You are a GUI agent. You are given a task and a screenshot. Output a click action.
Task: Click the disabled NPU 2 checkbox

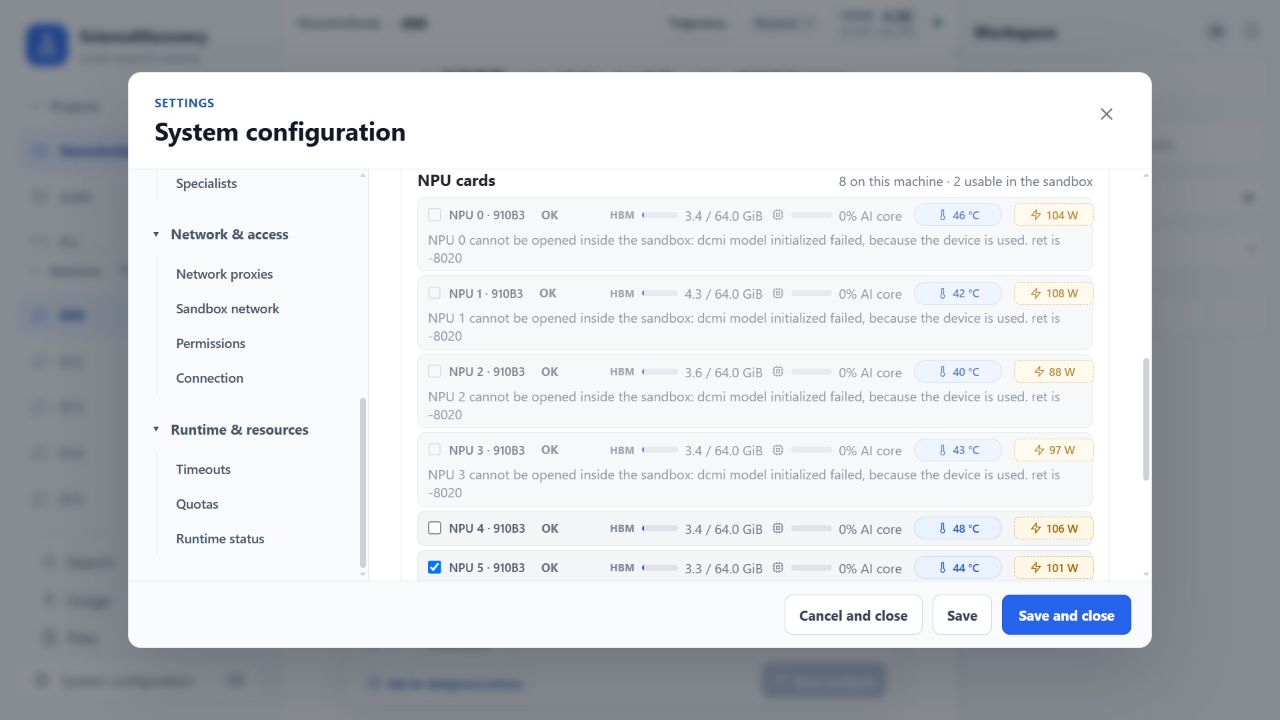click(434, 371)
